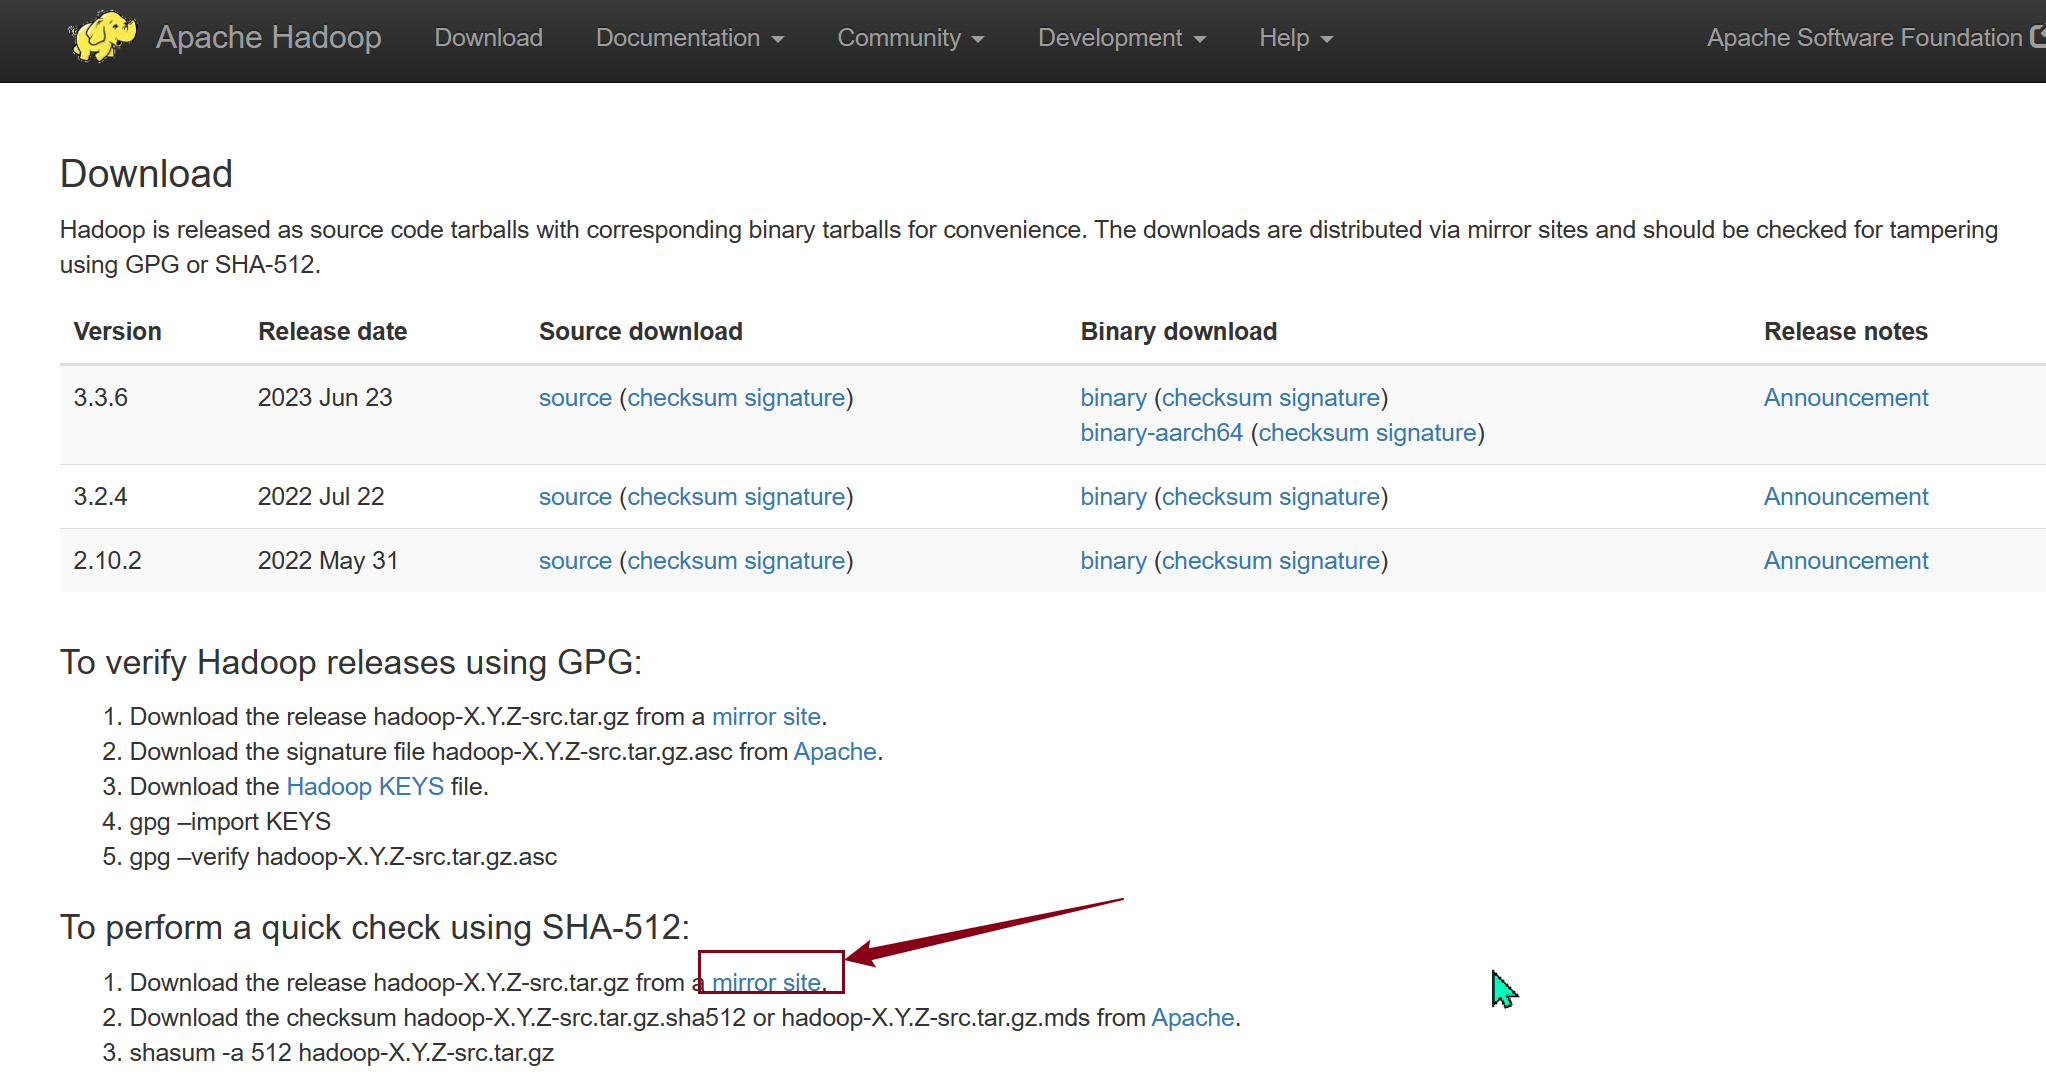This screenshot has height=1076, width=2046.
Task: Open binary checksum for version 2.10.2
Action: pyautogui.click(x=1217, y=561)
